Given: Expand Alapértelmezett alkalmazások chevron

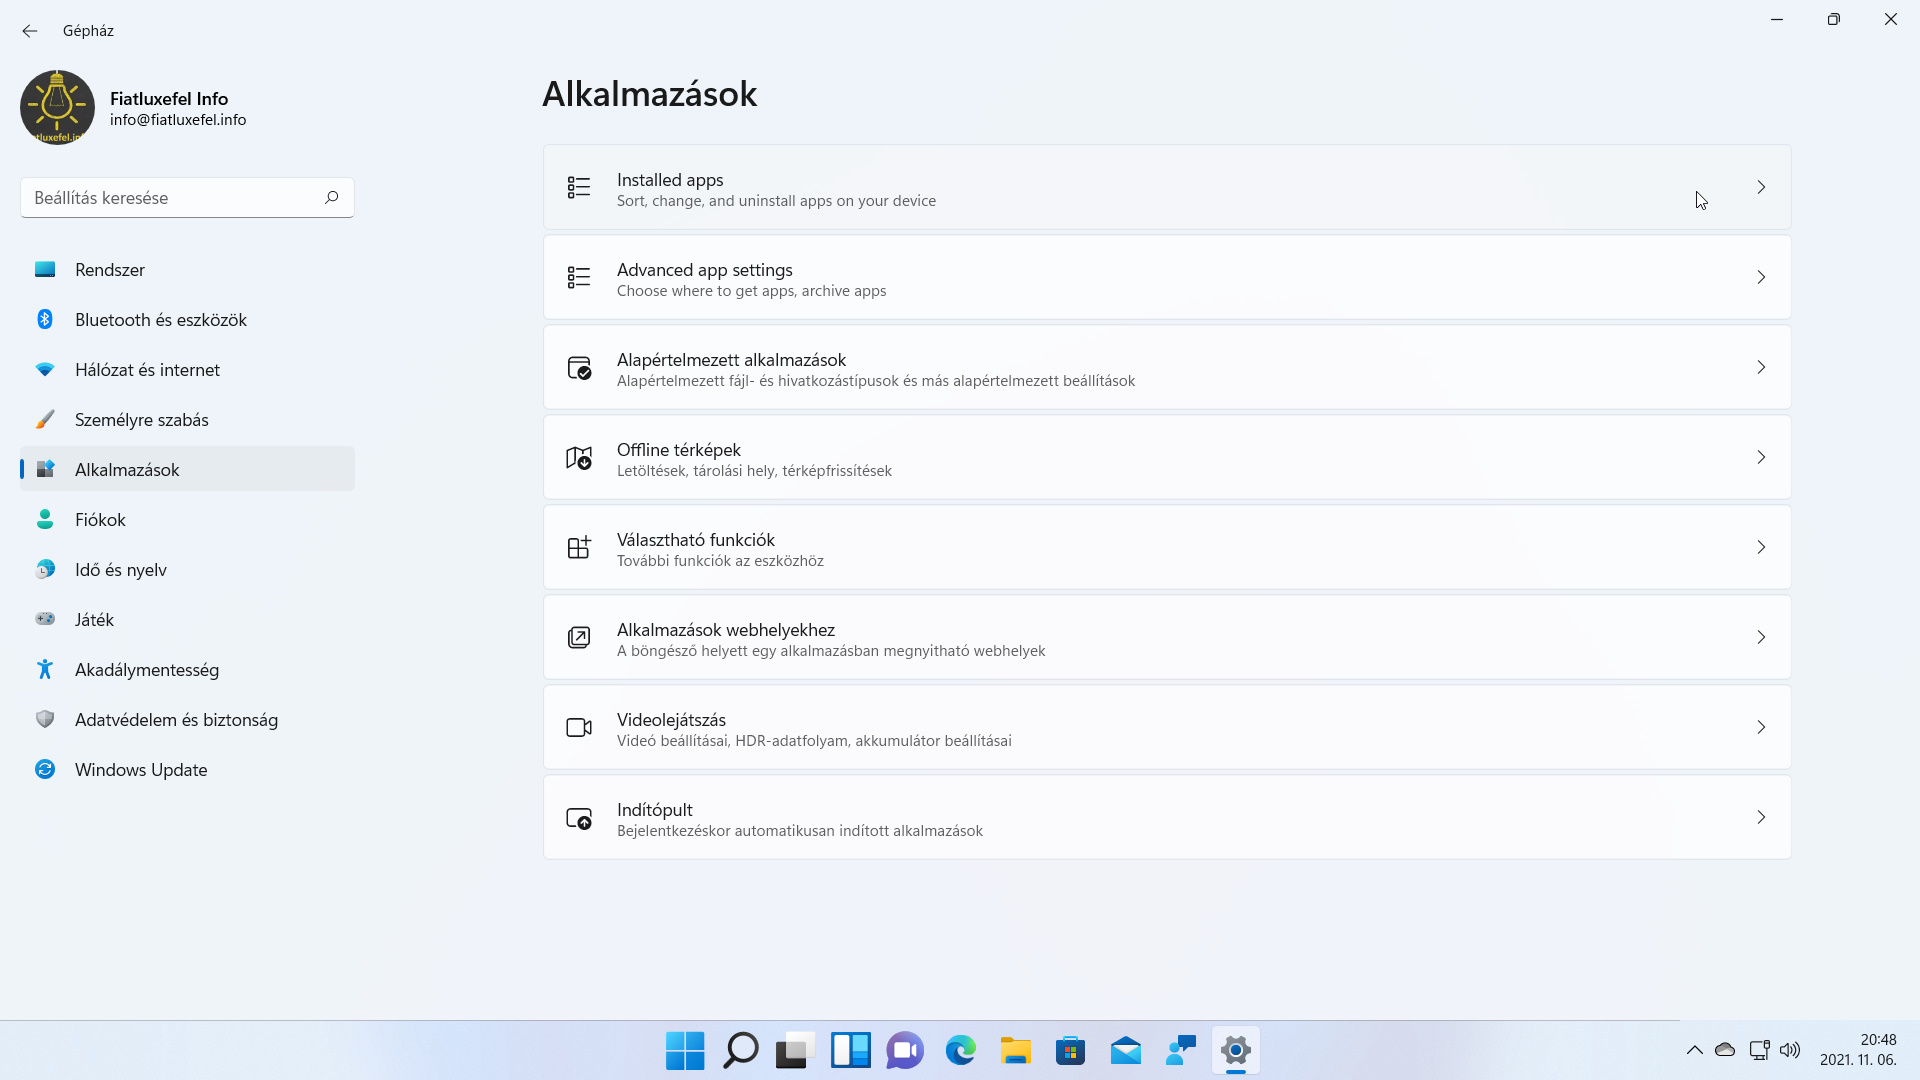Looking at the screenshot, I should (1761, 367).
